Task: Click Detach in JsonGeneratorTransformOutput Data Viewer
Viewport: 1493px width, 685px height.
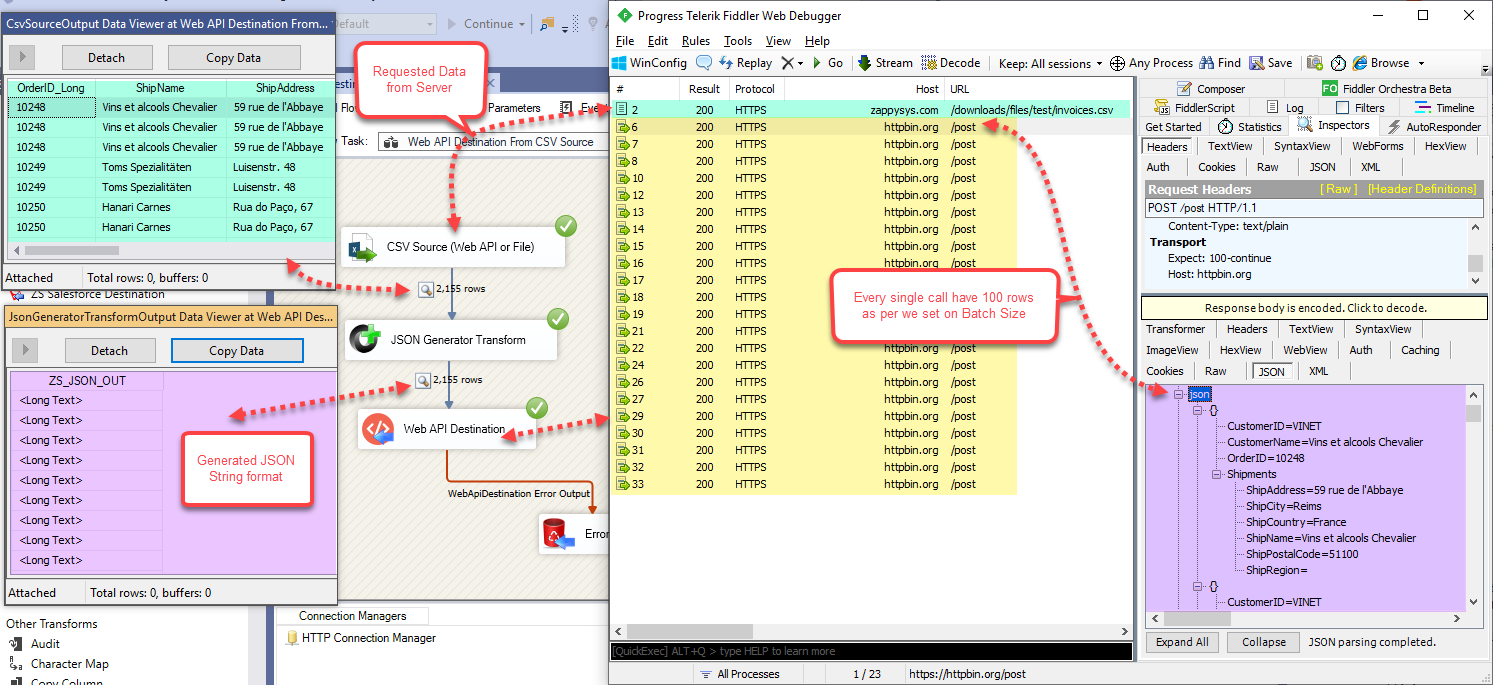Action: click(109, 350)
